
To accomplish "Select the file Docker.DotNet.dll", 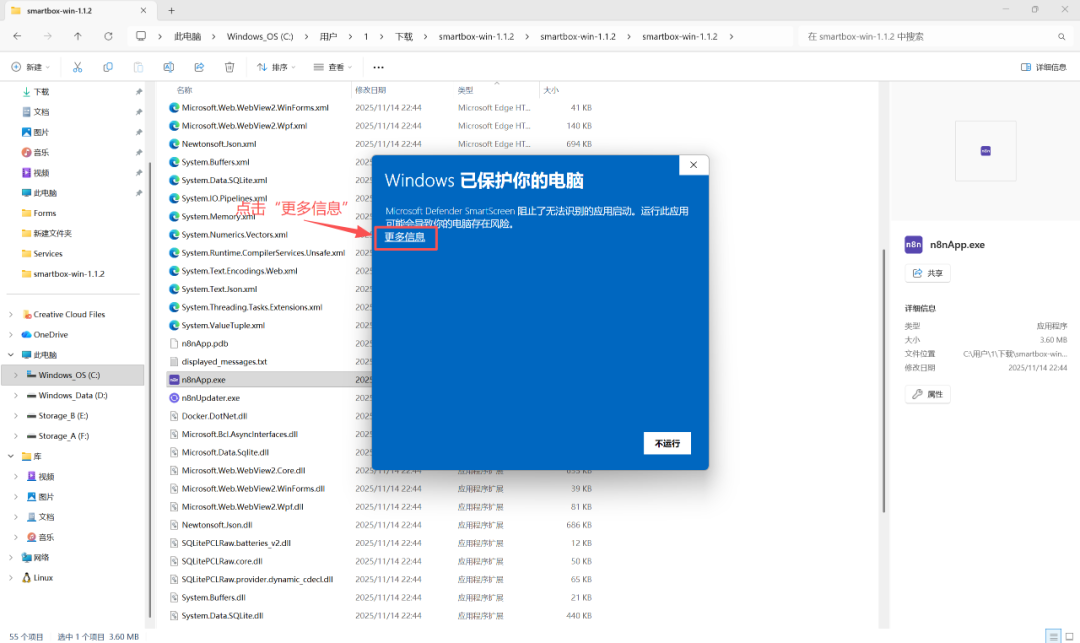I will pyautogui.click(x=214, y=416).
